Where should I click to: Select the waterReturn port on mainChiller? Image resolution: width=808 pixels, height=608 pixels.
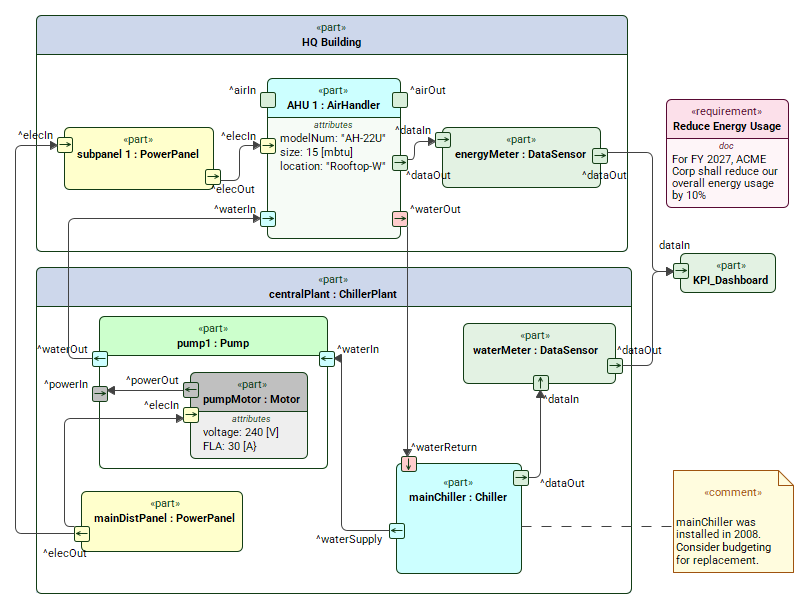pos(409,464)
